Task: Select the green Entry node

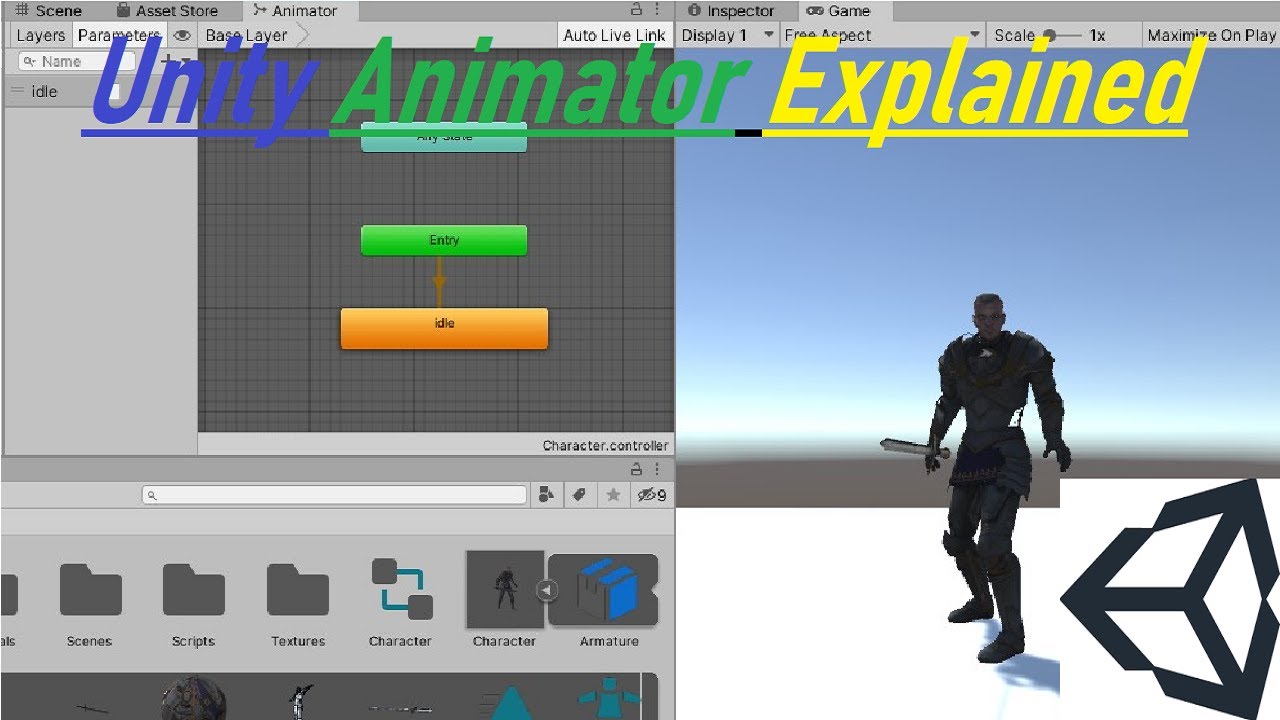Action: click(x=444, y=240)
